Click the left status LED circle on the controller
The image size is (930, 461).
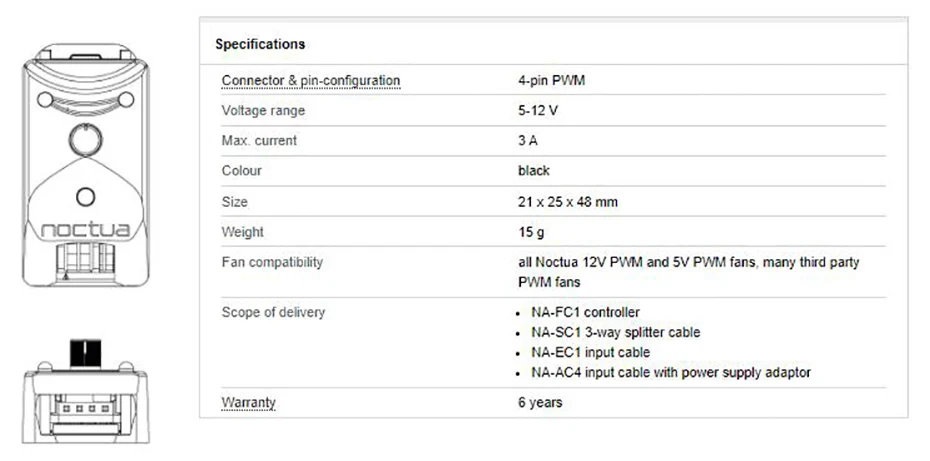coord(44,99)
